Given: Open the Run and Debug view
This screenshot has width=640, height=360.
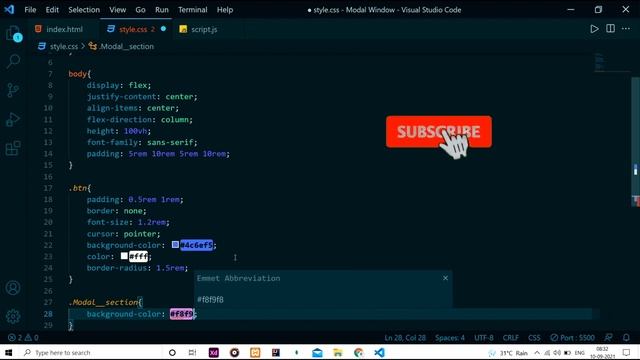Looking at the screenshot, I should coord(13,119).
